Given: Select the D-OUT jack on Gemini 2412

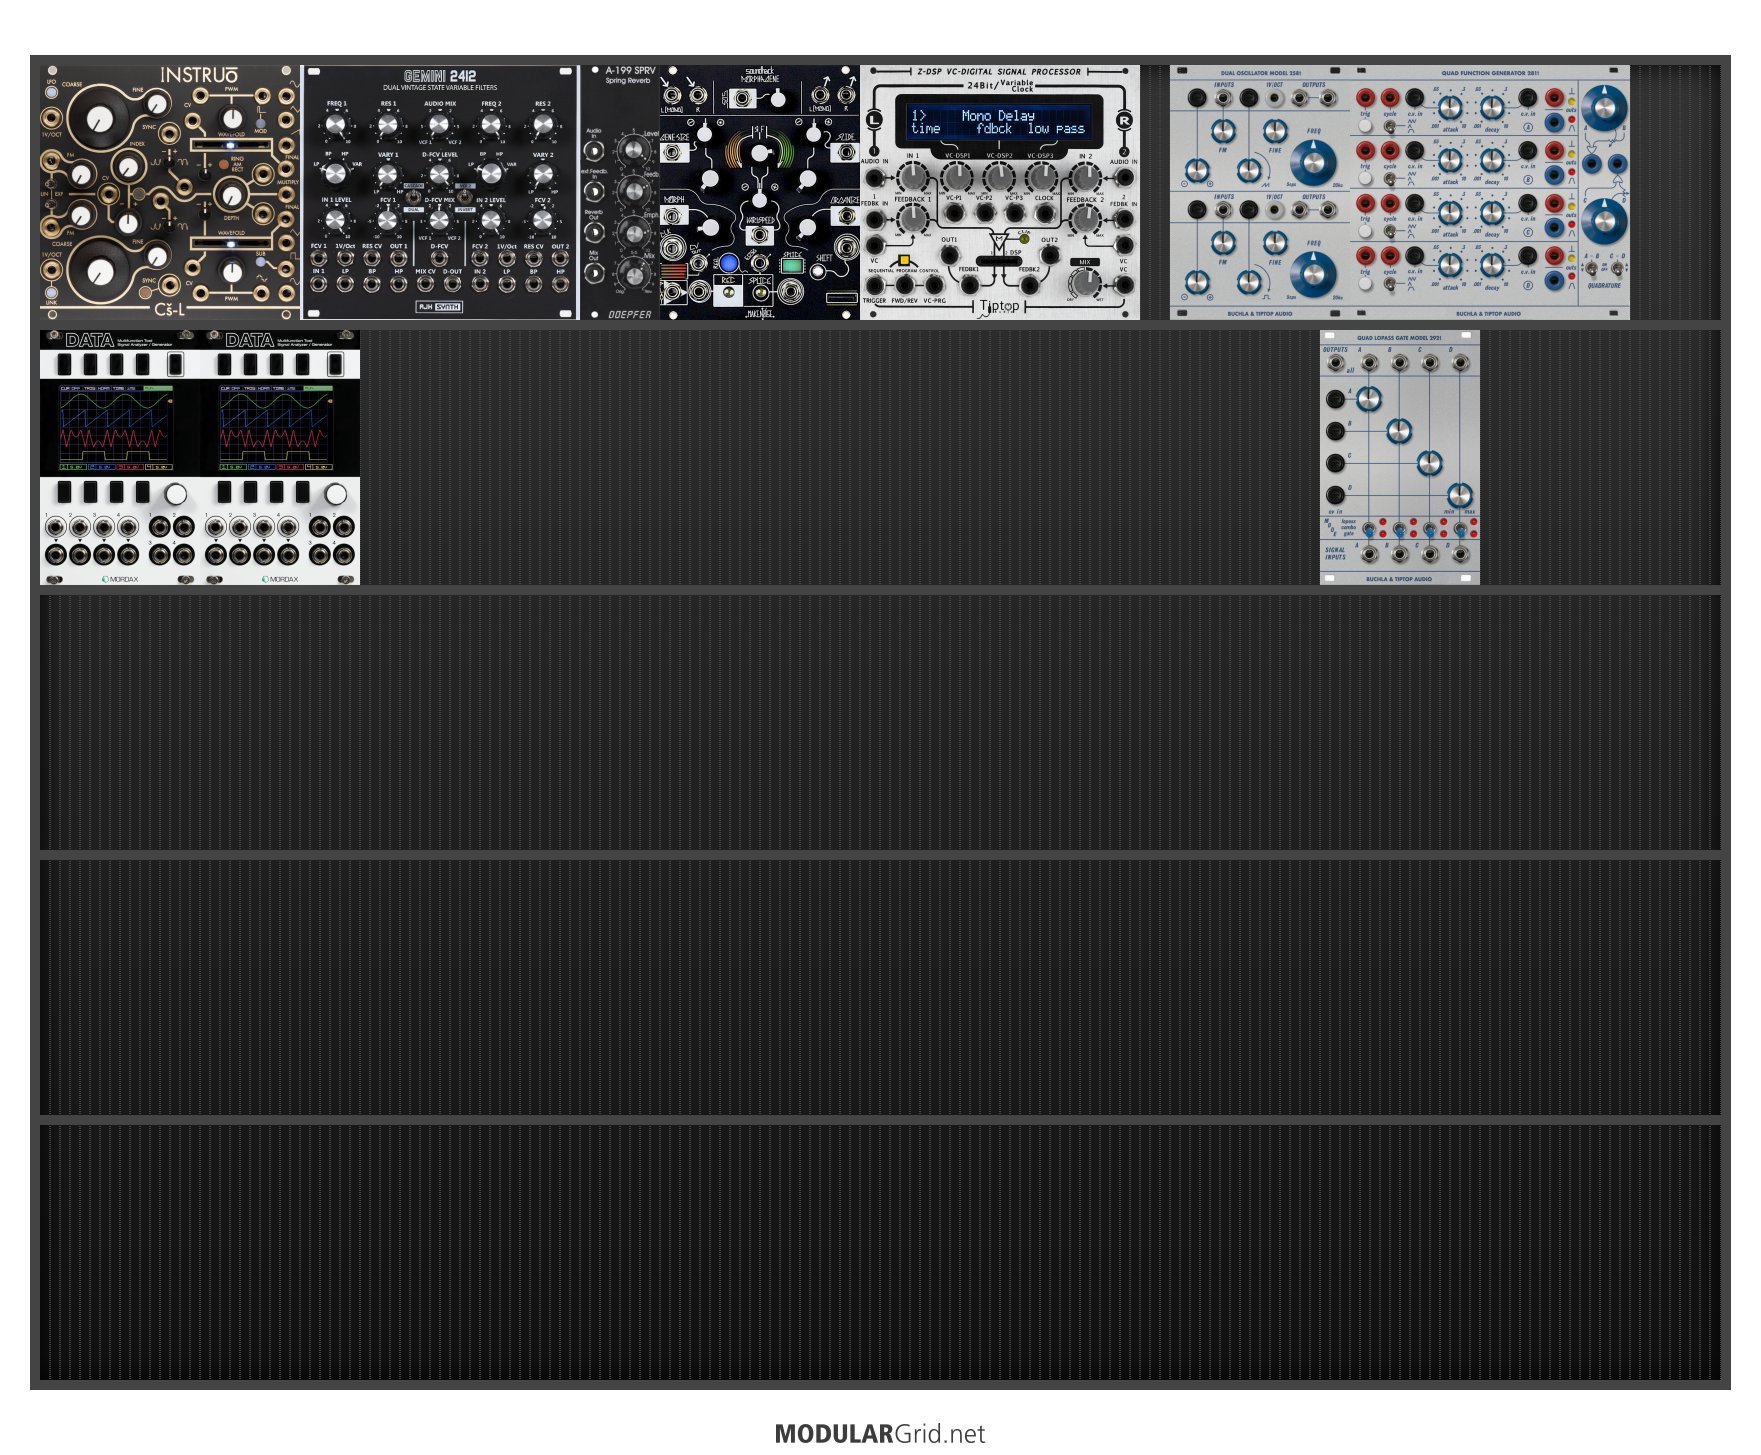Looking at the screenshot, I should click(x=452, y=284).
